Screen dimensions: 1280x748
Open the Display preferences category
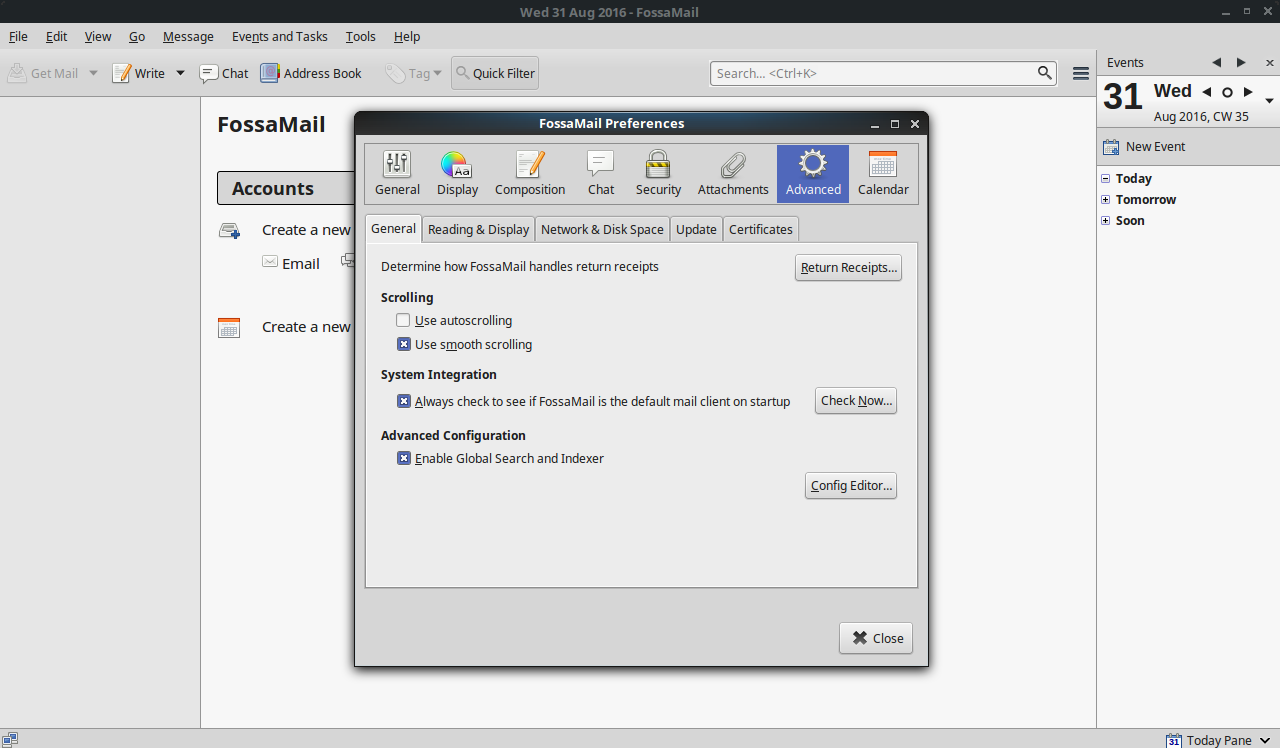[457, 174]
